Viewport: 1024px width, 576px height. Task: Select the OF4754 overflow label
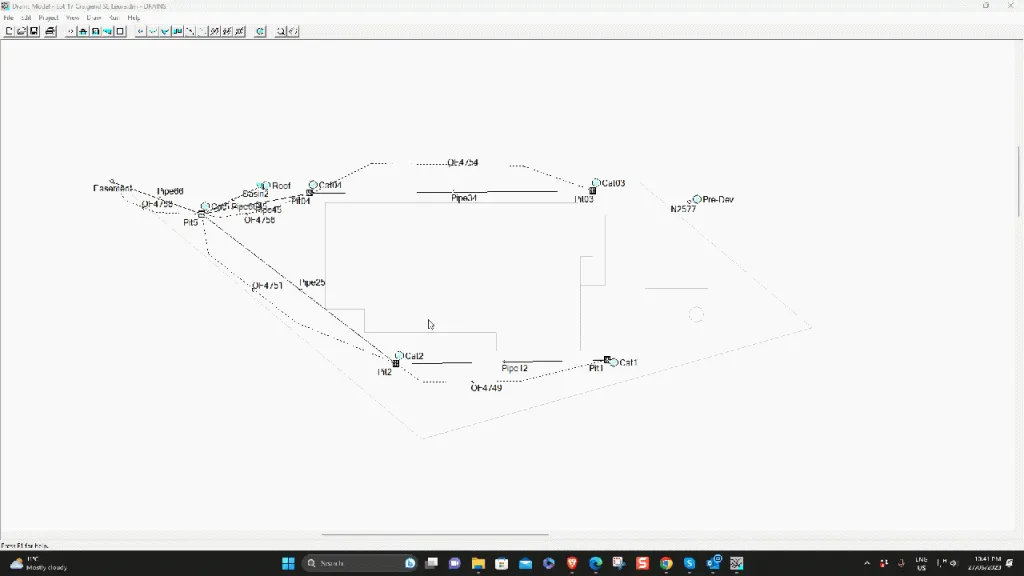click(x=463, y=163)
